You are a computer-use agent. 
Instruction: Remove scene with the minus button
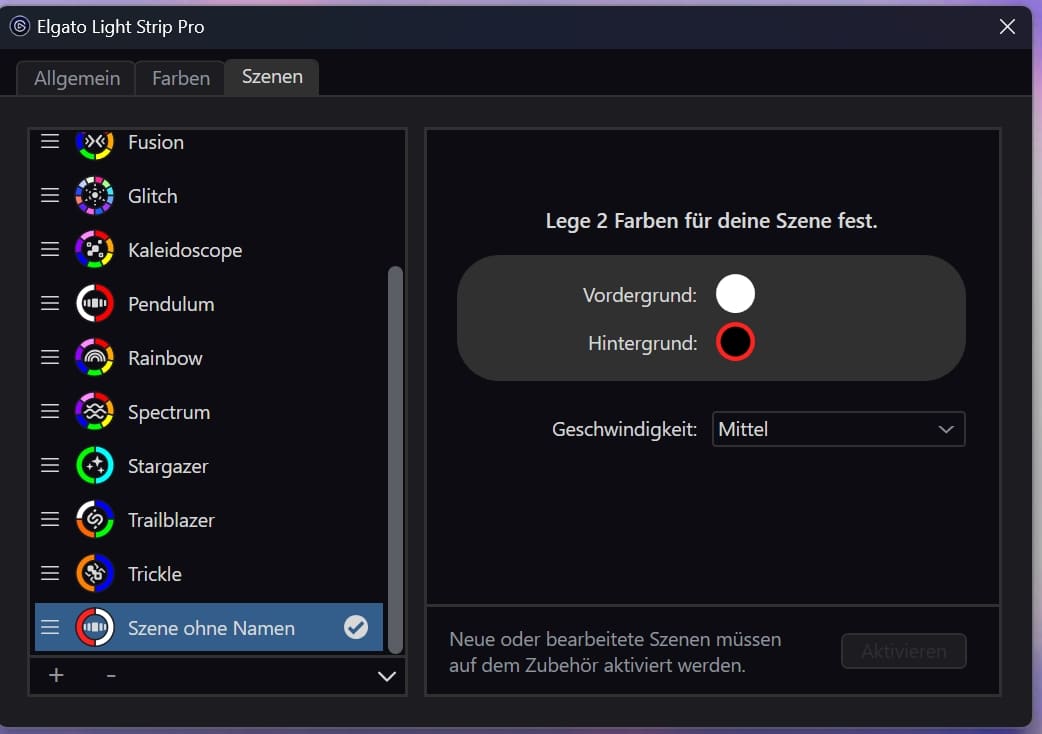111,676
